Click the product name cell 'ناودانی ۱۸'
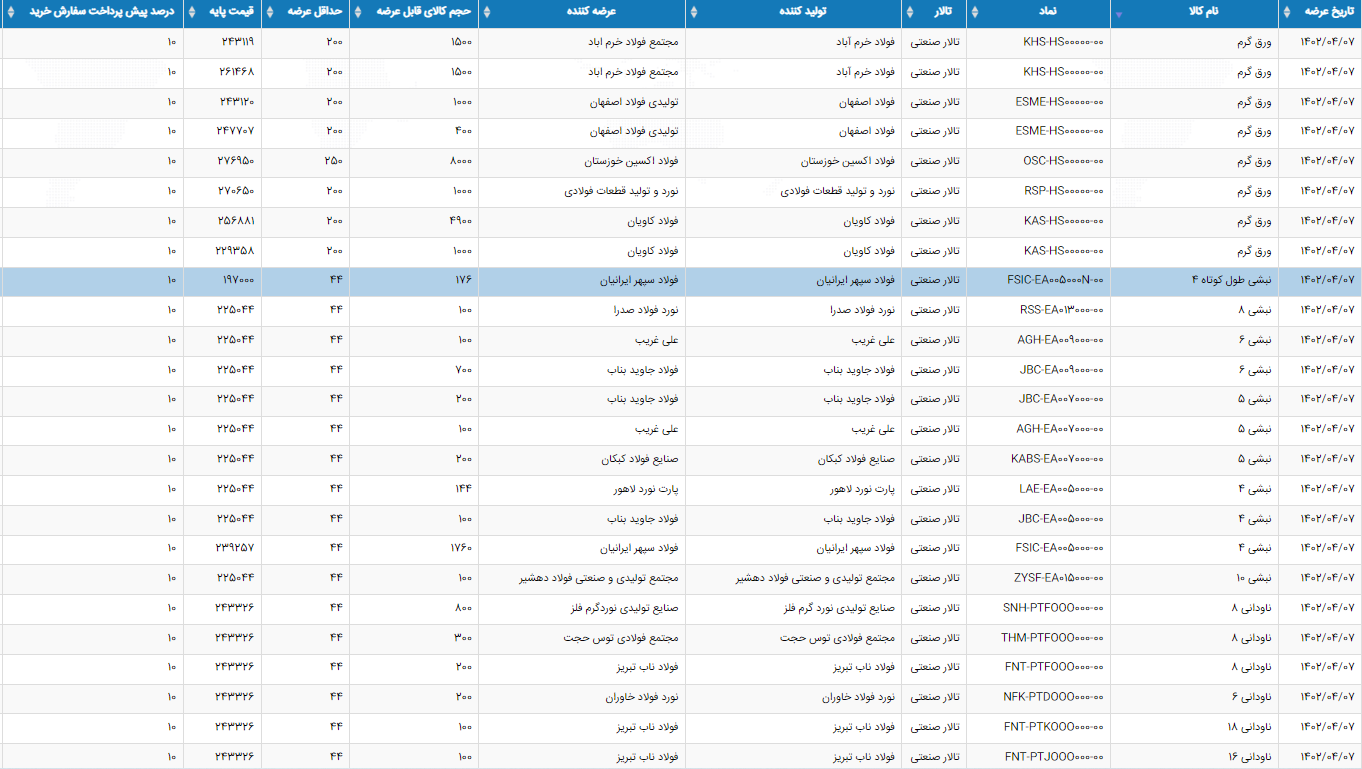The height and width of the screenshot is (769, 1362). 1249,727
